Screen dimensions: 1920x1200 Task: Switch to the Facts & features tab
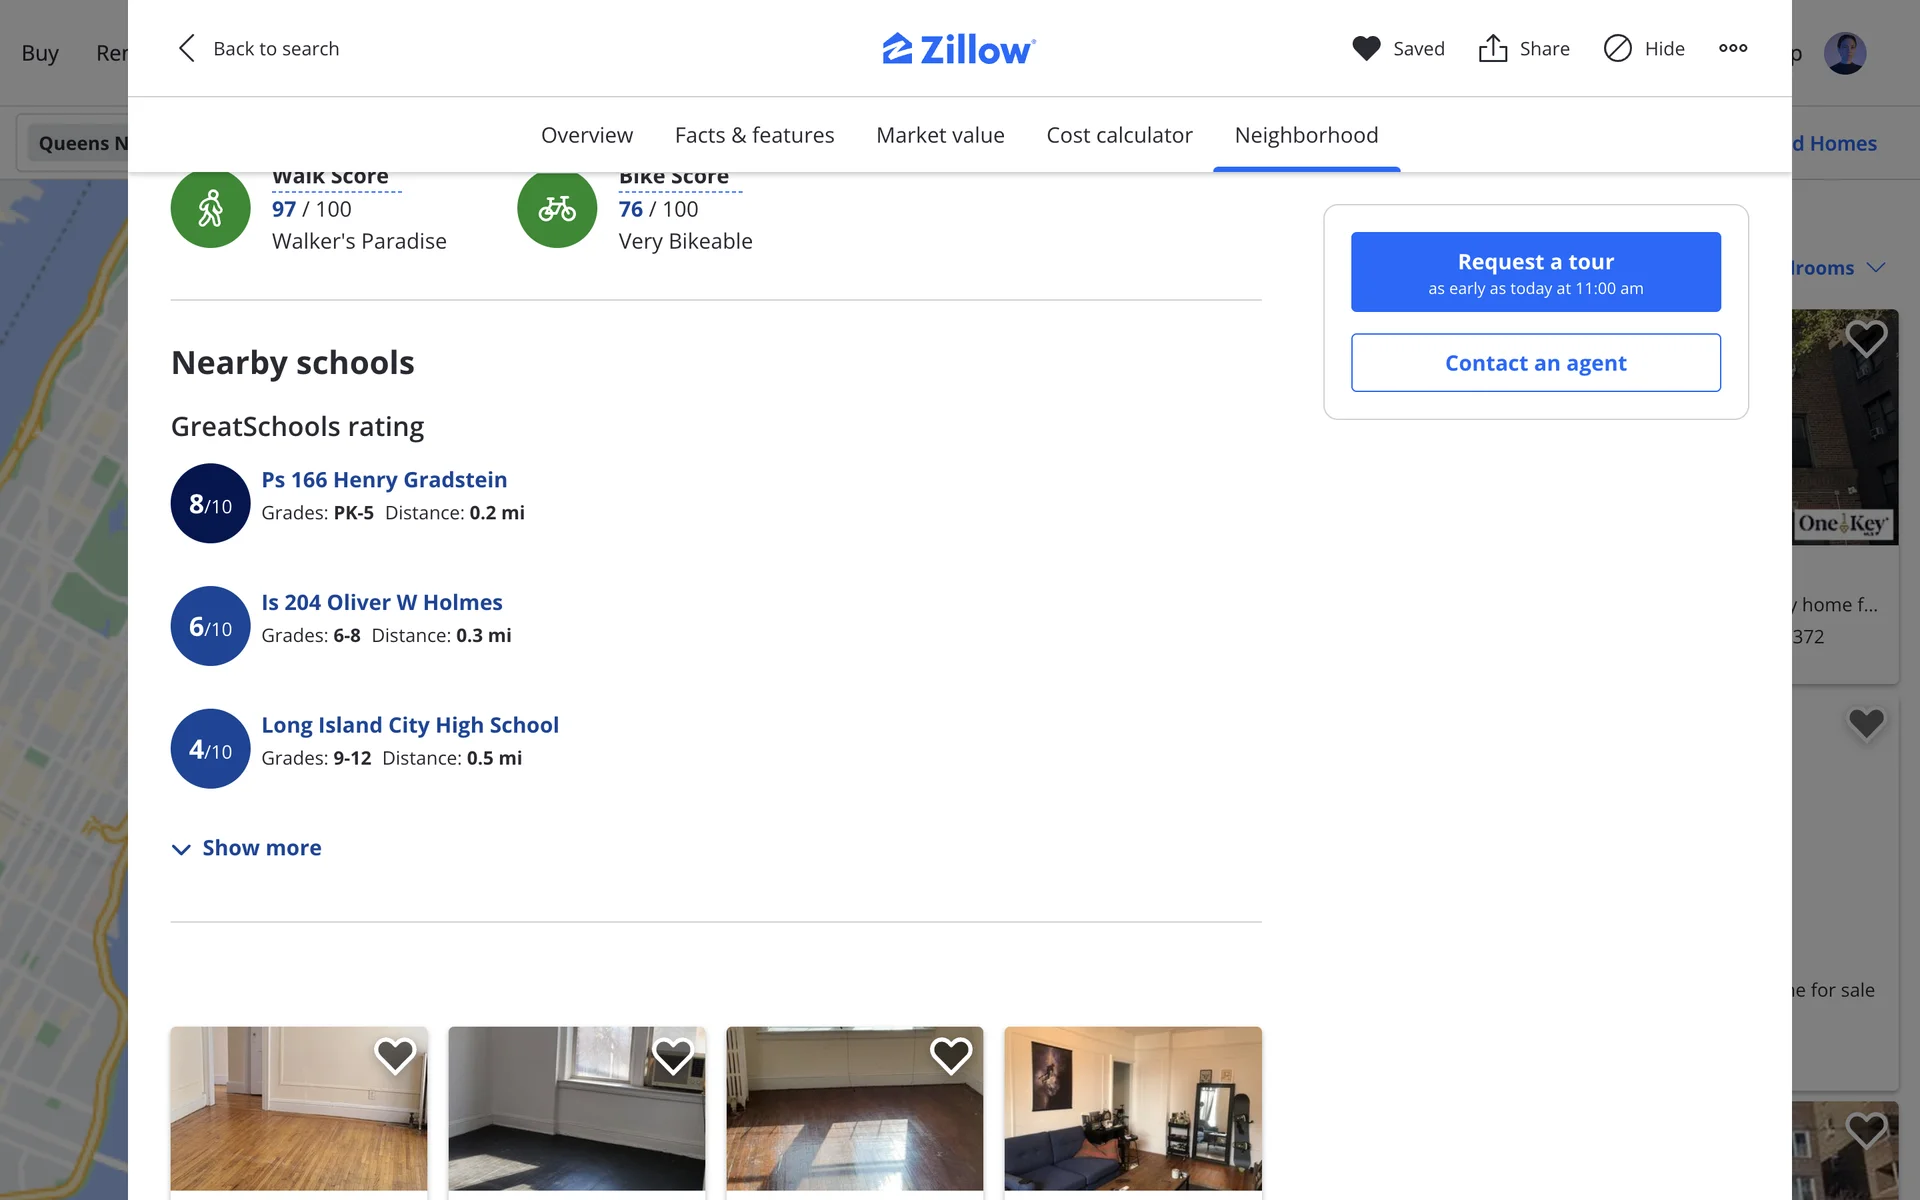pos(754,135)
